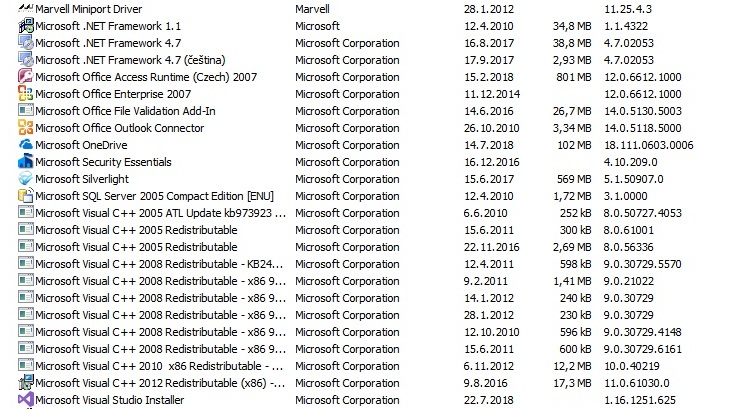Select the Visual C++ 2005 ATL Update entry
This screenshot has width=756, height=409.
pos(160,213)
